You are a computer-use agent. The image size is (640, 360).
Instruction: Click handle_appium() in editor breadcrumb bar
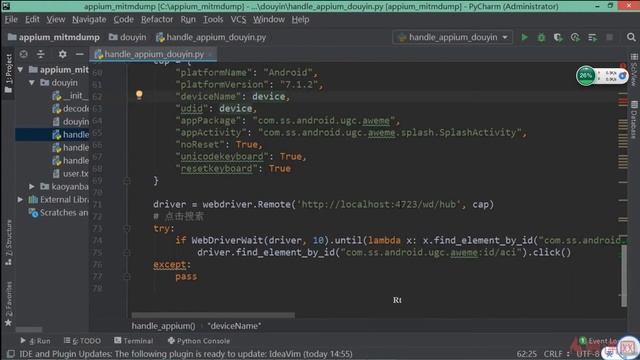tap(163, 326)
